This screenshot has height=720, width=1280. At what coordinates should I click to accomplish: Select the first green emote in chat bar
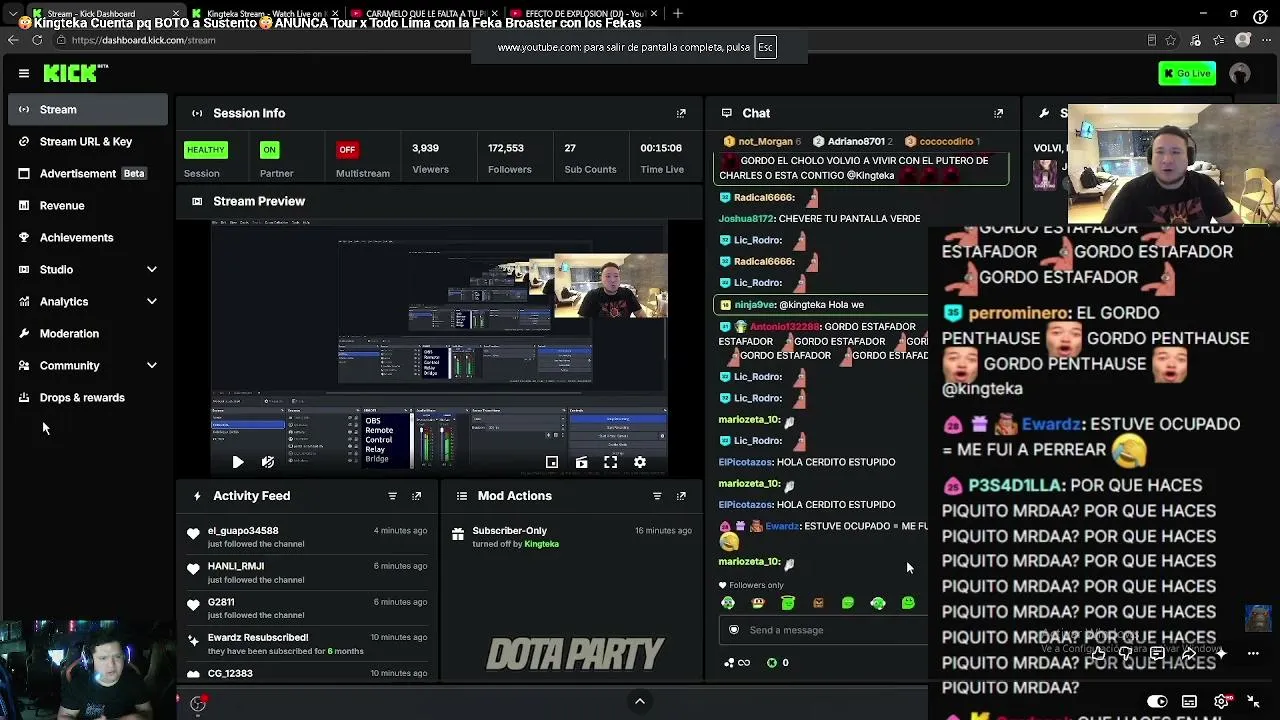[728, 603]
